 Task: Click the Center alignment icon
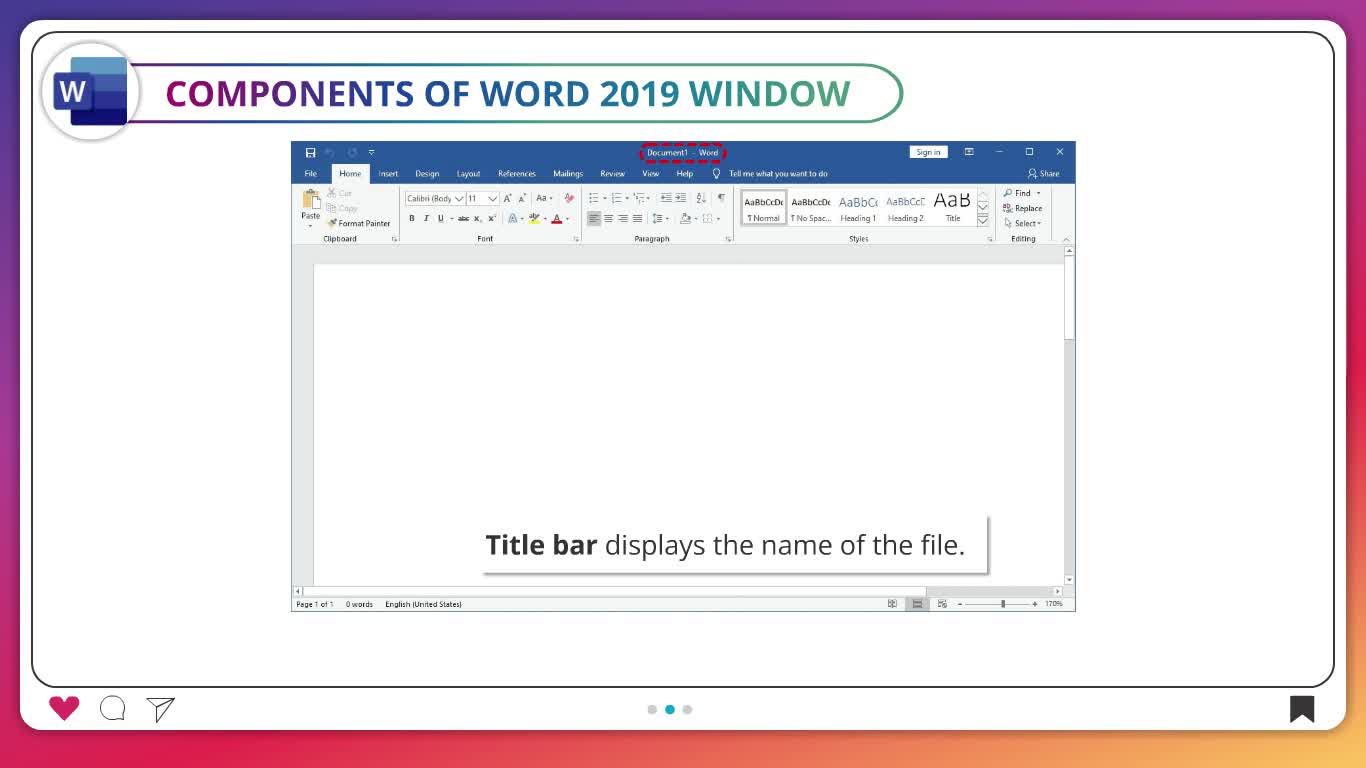pos(608,218)
